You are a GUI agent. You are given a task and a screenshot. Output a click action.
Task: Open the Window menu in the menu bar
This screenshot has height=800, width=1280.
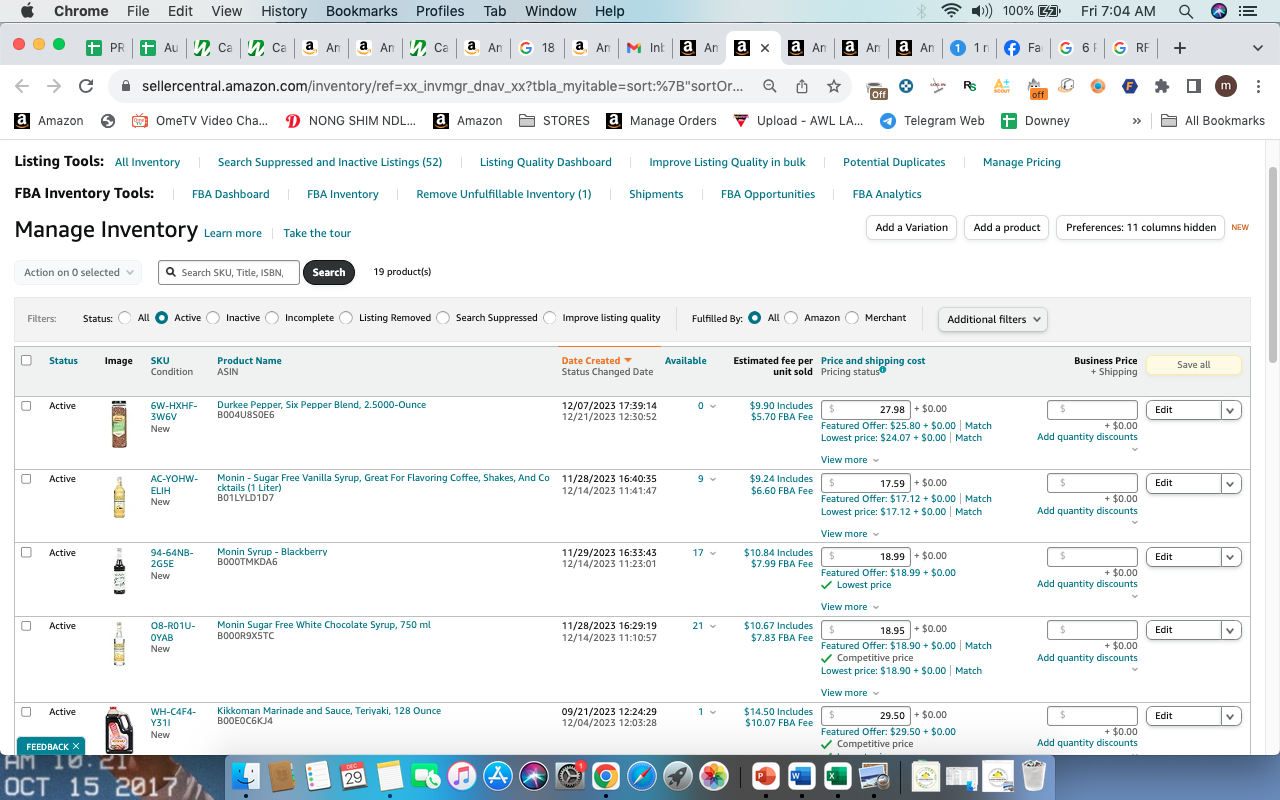click(550, 12)
